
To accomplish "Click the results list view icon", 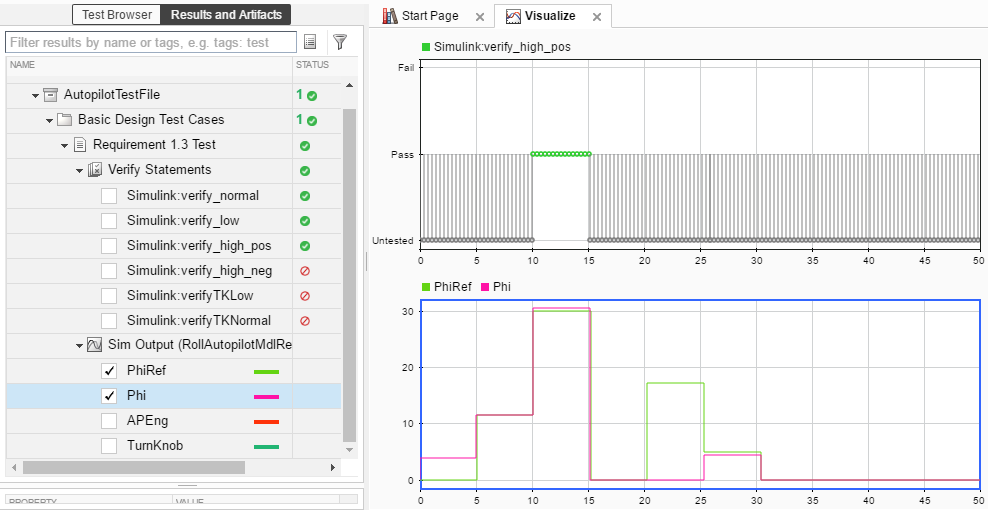I will (x=309, y=42).
